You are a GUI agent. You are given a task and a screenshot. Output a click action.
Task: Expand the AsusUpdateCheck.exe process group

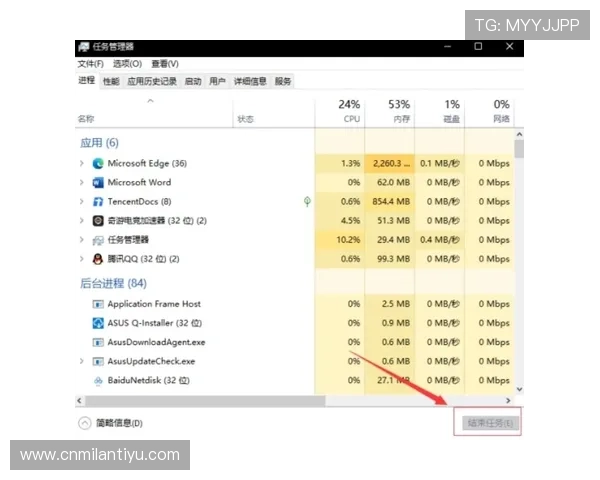pos(82,361)
